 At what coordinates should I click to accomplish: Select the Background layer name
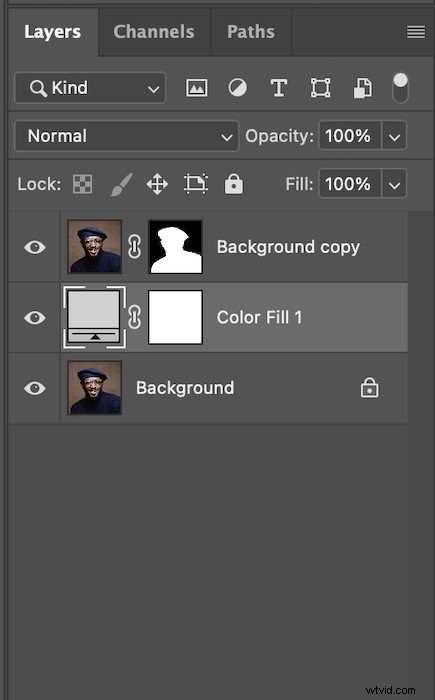pyautogui.click(x=185, y=388)
